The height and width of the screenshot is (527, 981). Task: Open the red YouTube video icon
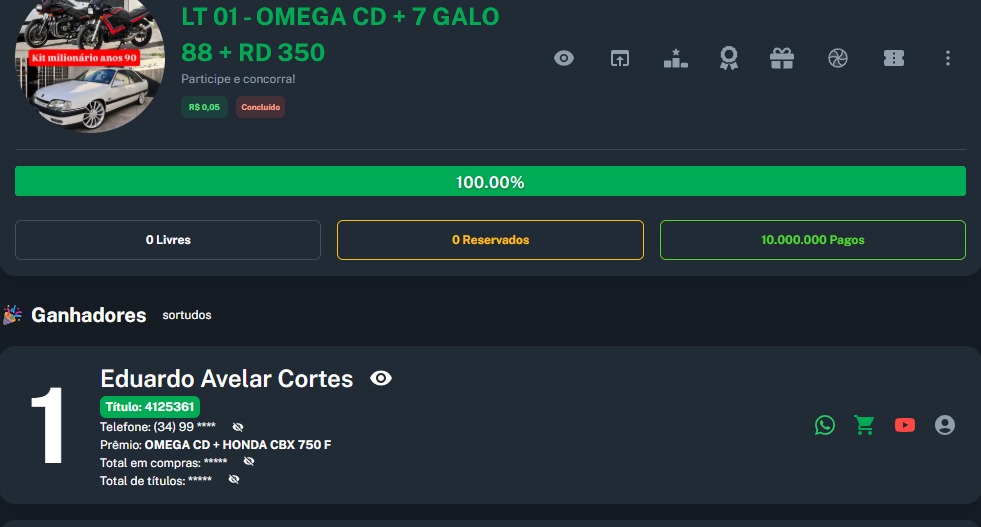coord(905,425)
